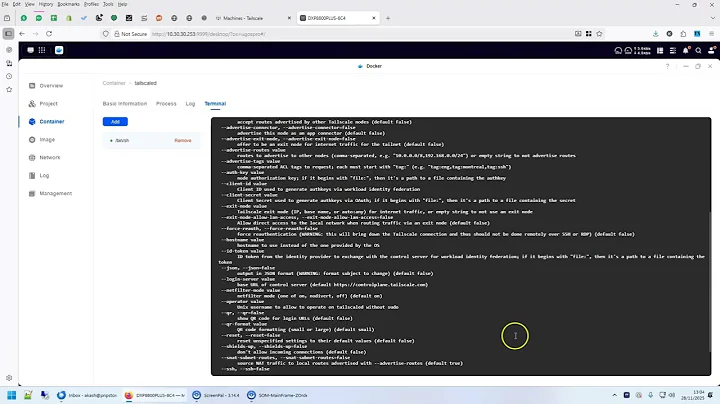Viewport: 720px width, 404px height.
Task: Go to Container breadcrumb link
Action: (x=114, y=83)
